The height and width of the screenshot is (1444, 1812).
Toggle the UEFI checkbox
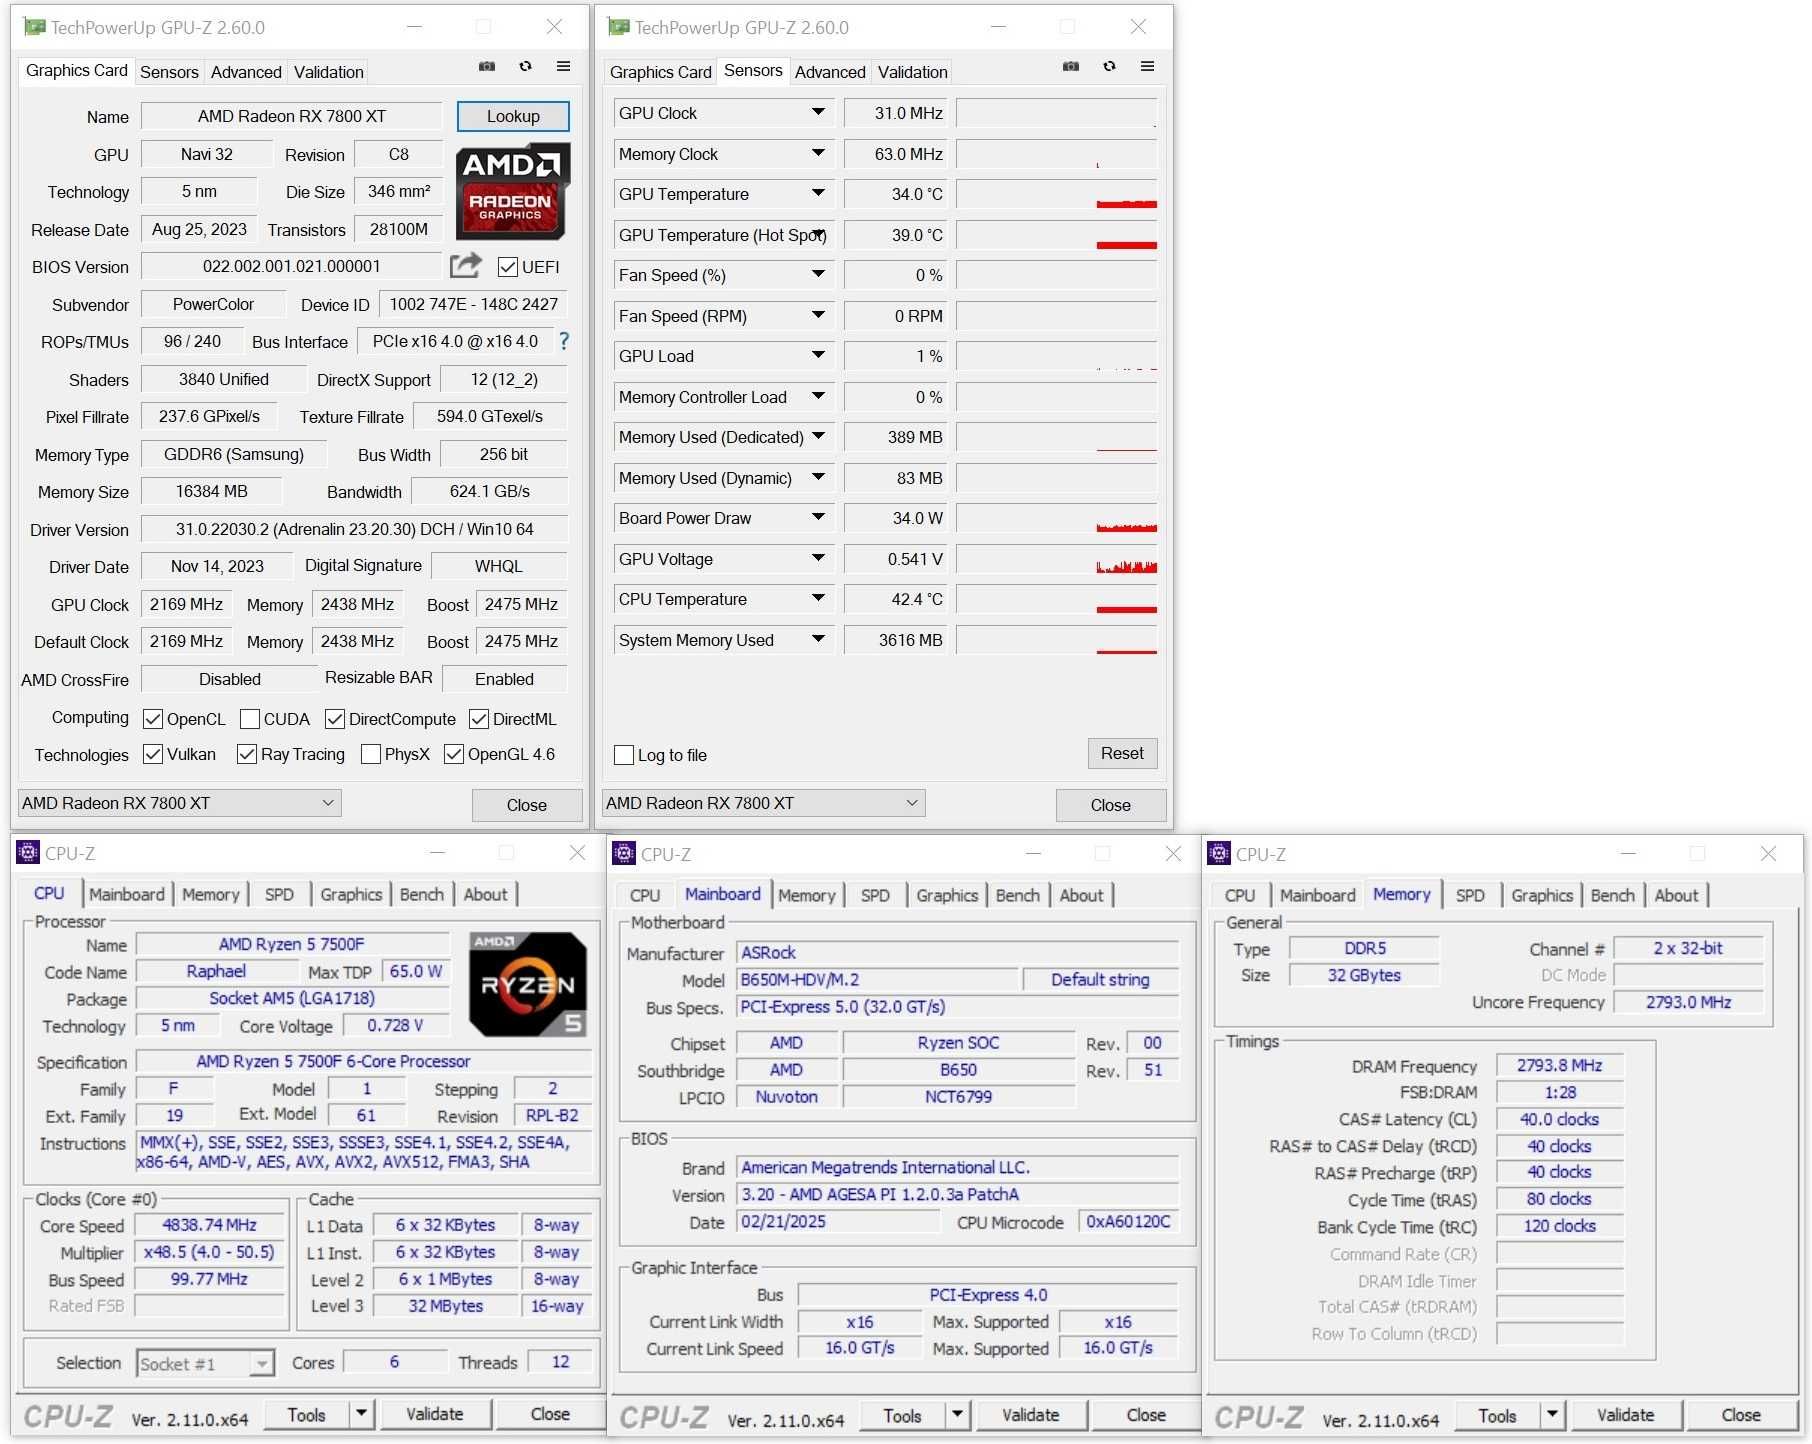(508, 267)
